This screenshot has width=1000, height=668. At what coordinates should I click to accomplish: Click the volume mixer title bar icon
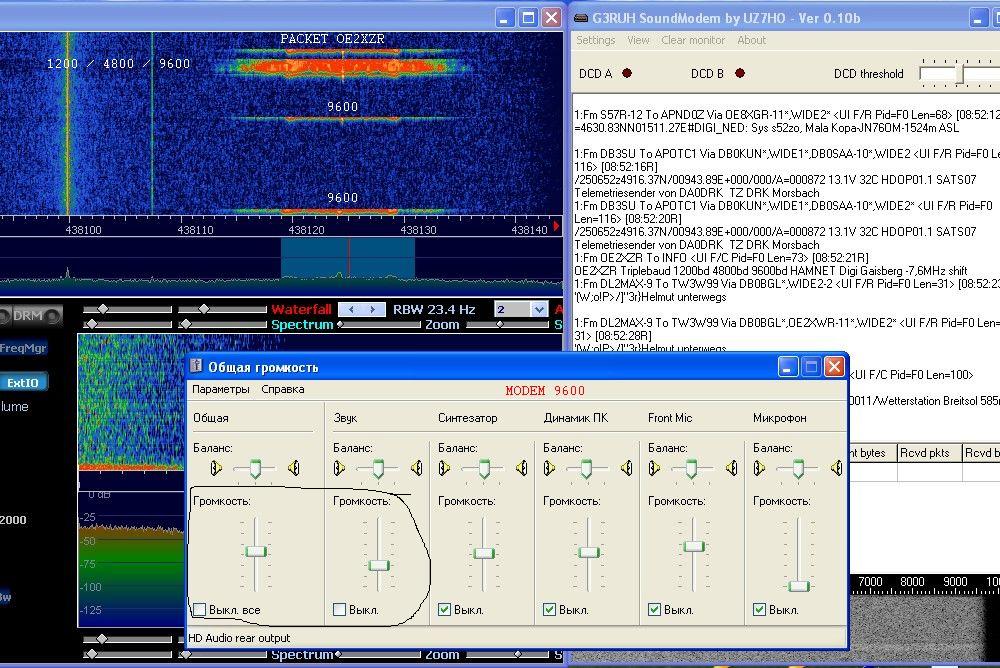point(196,367)
